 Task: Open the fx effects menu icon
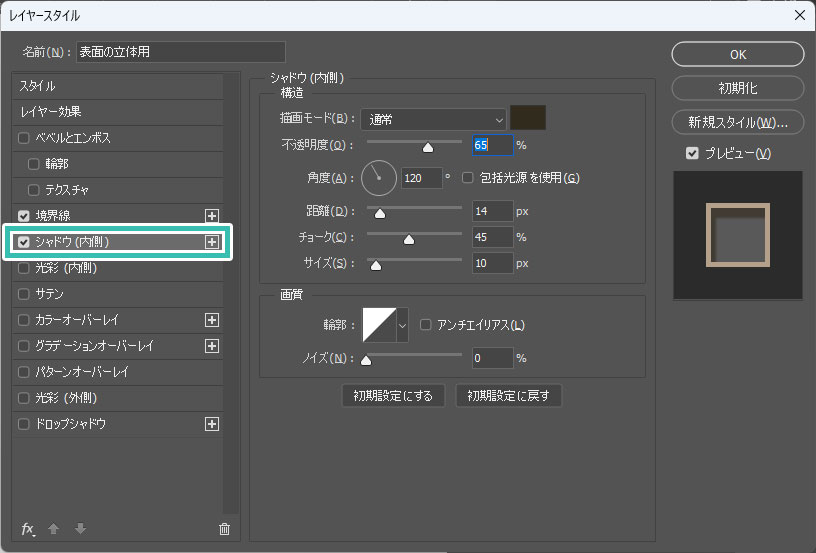[28, 529]
